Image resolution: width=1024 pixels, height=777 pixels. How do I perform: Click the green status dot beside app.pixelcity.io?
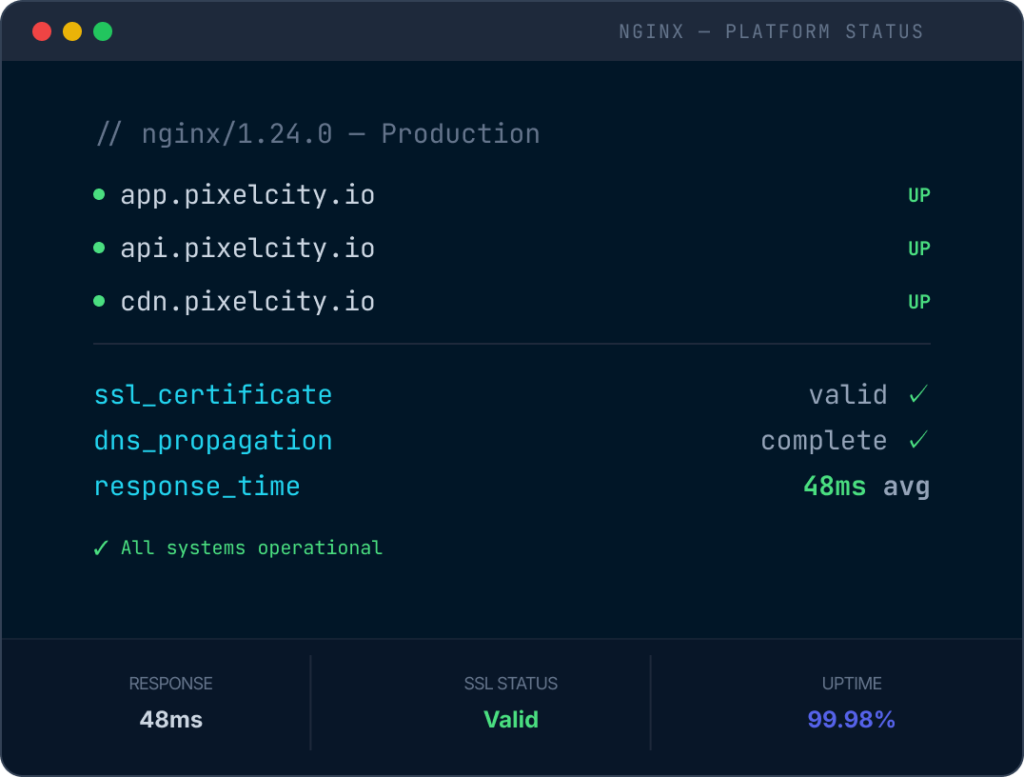click(99, 194)
